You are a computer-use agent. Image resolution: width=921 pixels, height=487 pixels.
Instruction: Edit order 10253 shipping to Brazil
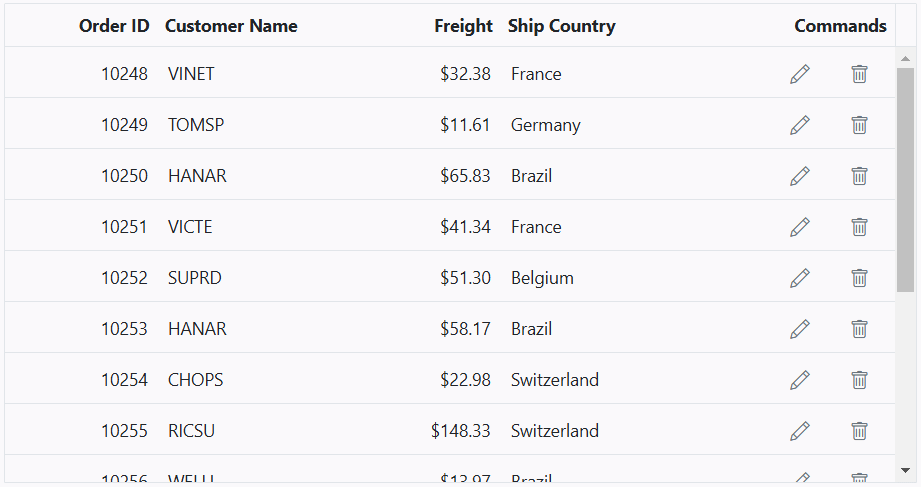click(800, 330)
